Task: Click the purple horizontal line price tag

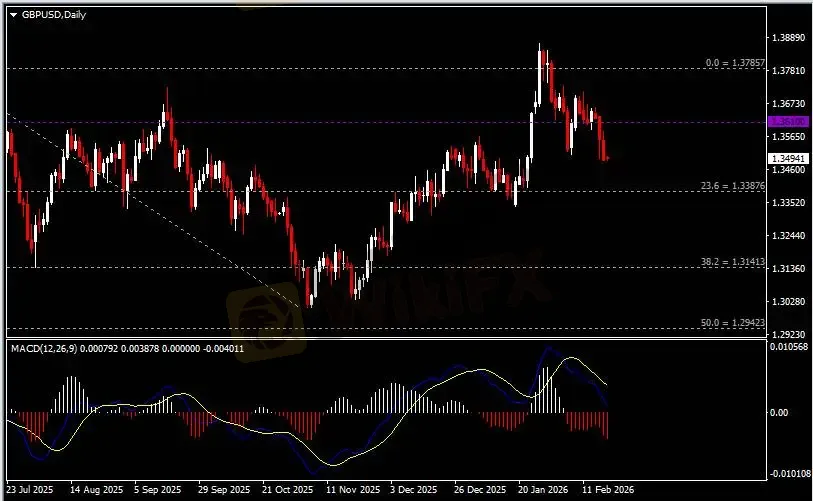Action: (x=788, y=122)
